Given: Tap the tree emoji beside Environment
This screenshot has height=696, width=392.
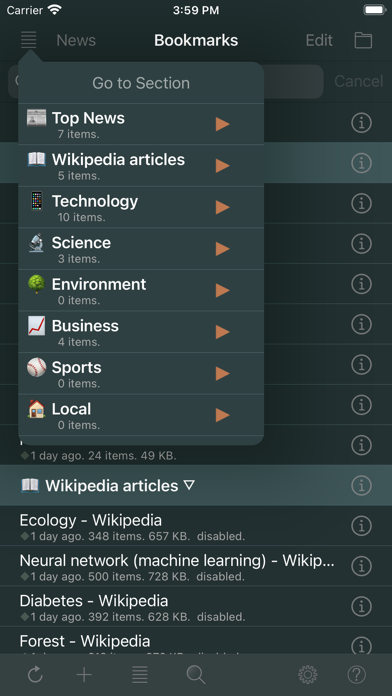Looking at the screenshot, I should point(36,284).
